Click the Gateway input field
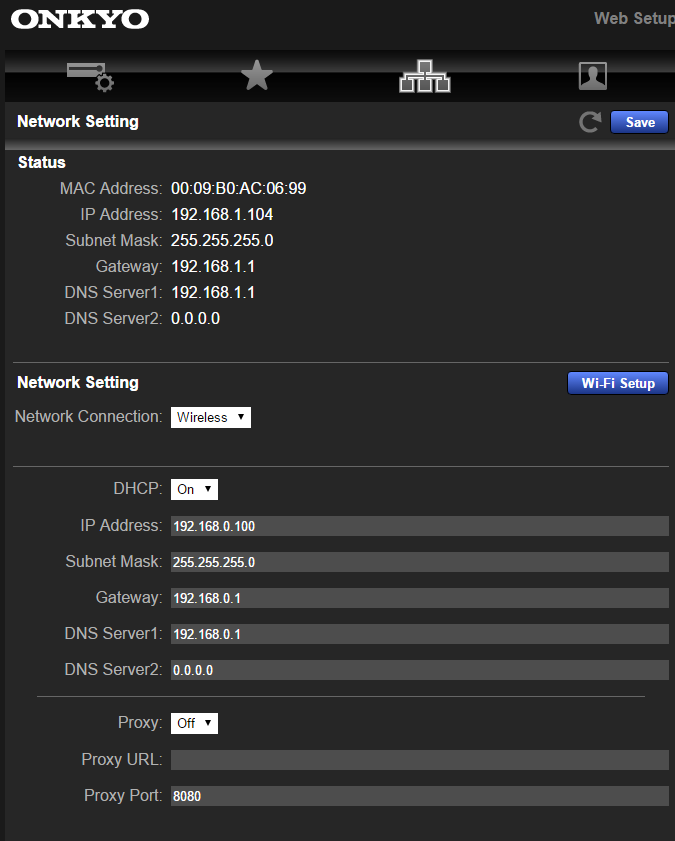The height and width of the screenshot is (841, 675). pos(420,598)
